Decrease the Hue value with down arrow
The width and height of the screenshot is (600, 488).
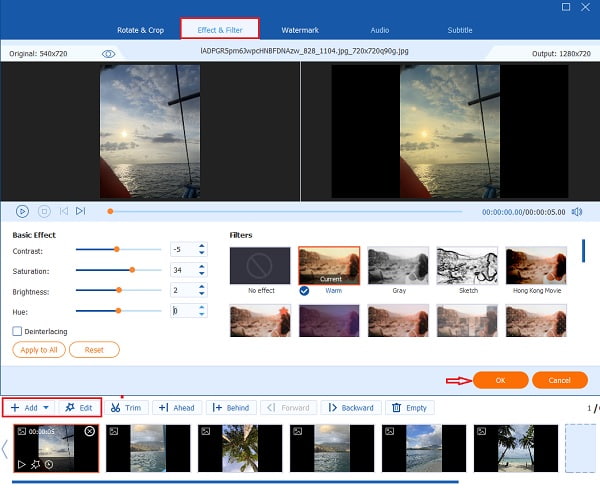[202, 314]
